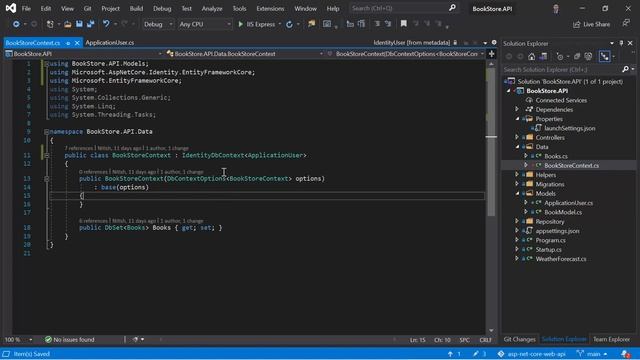Open the 100 % zoom level dropdown
Screen dimensions: 640x360
31,340
